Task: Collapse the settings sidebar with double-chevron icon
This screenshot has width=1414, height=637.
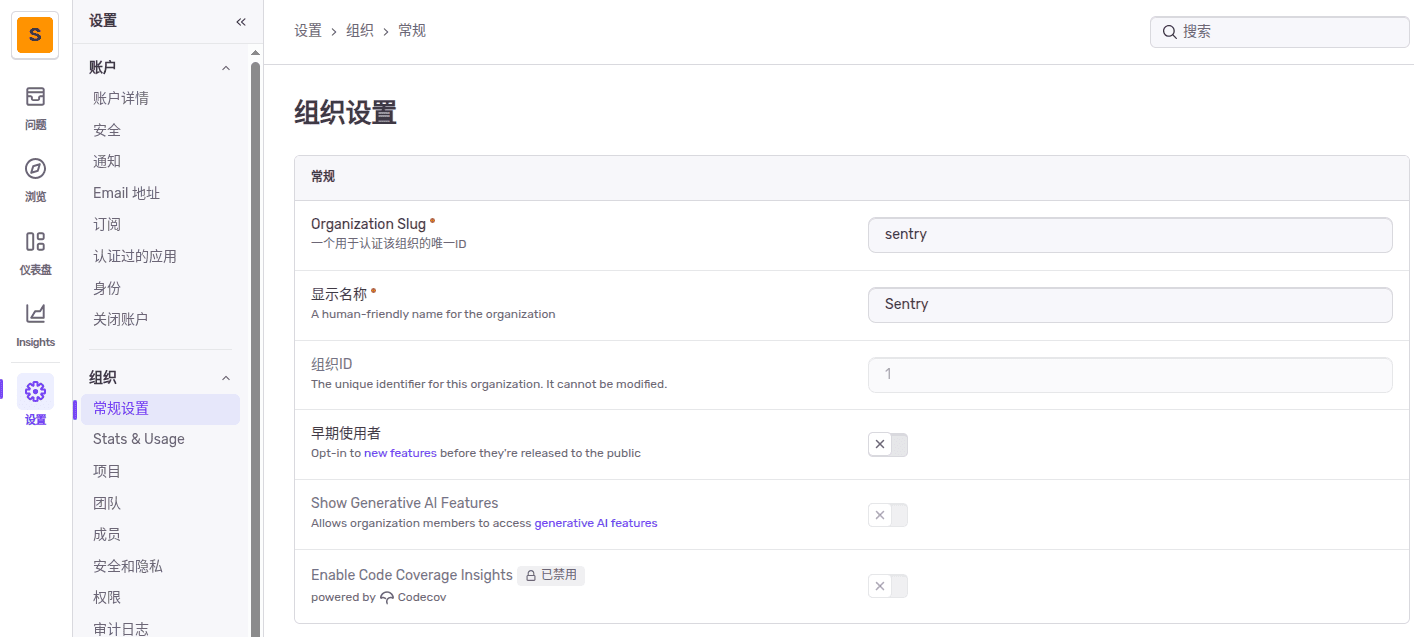Action: point(241,21)
